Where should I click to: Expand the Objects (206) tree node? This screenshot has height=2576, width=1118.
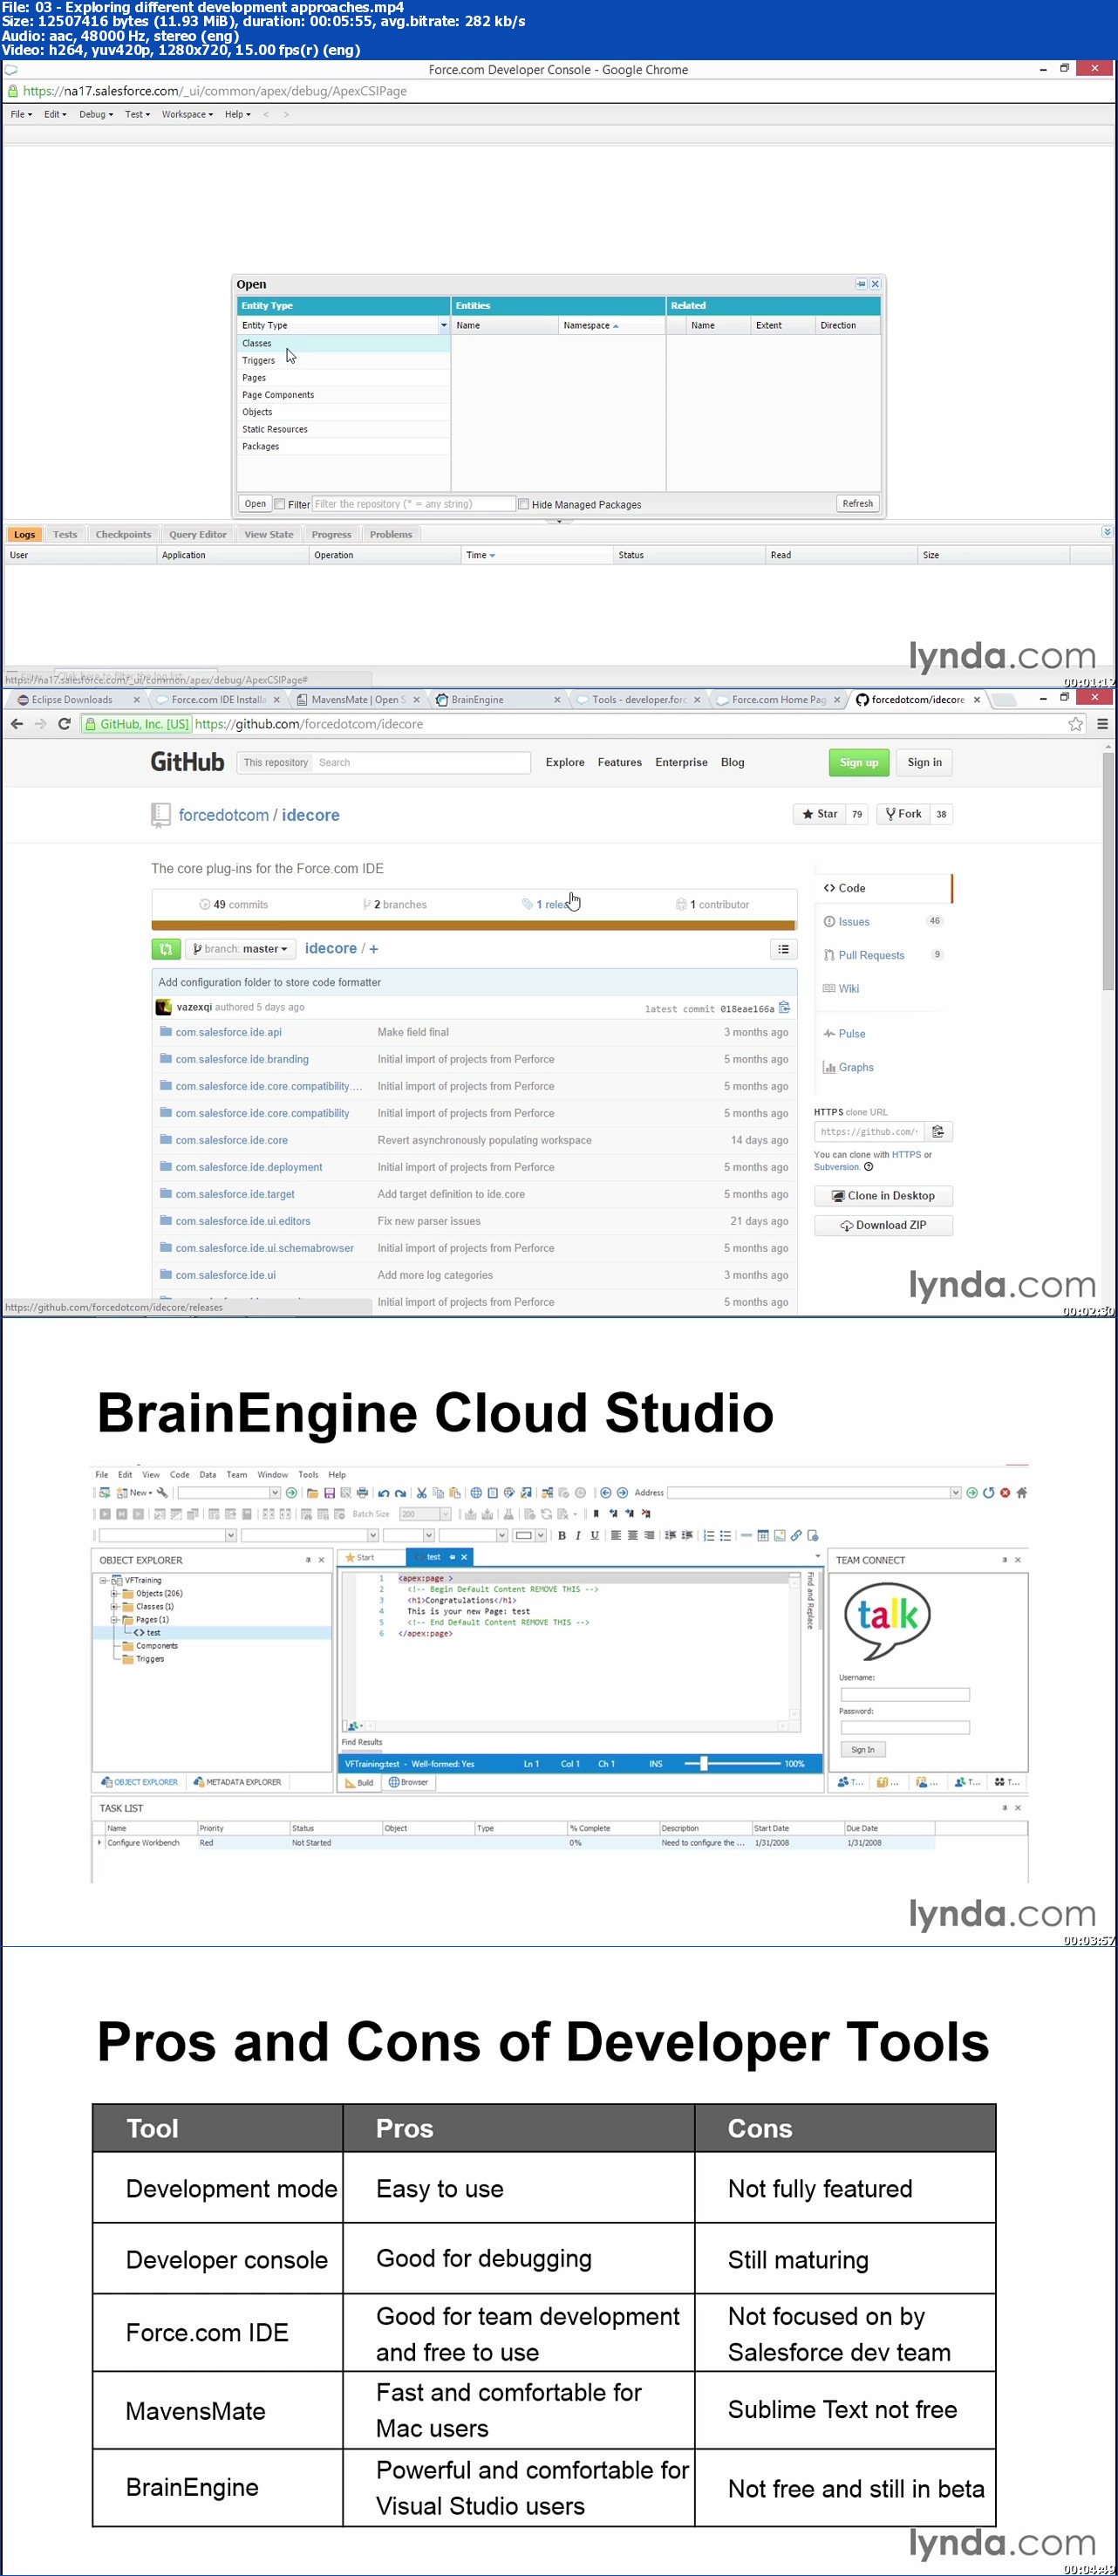click(x=114, y=1593)
